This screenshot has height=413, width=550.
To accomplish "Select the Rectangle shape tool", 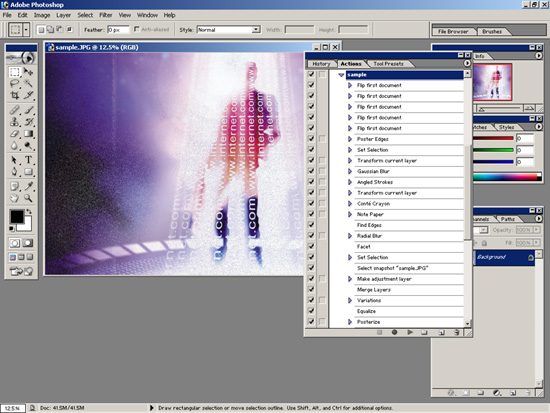I will (x=28, y=172).
